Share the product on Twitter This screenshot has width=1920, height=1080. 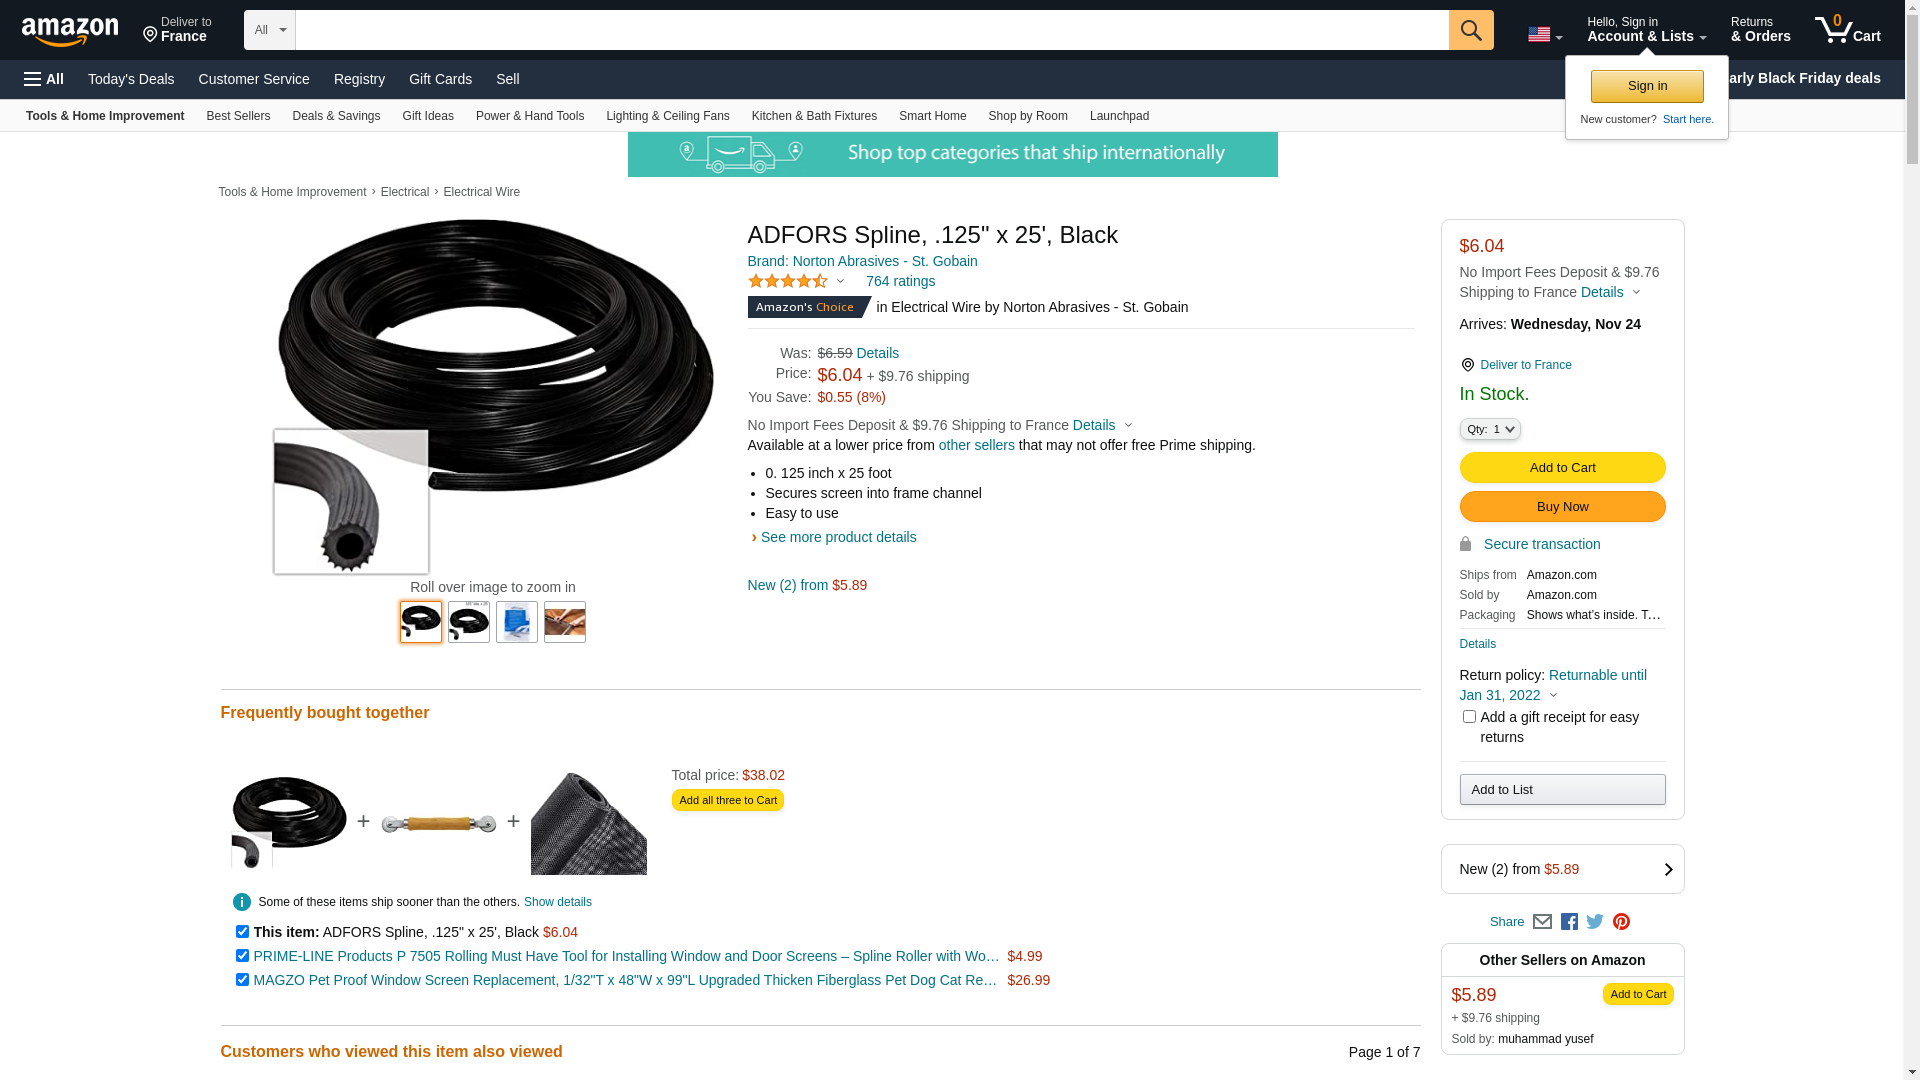coord(1595,922)
